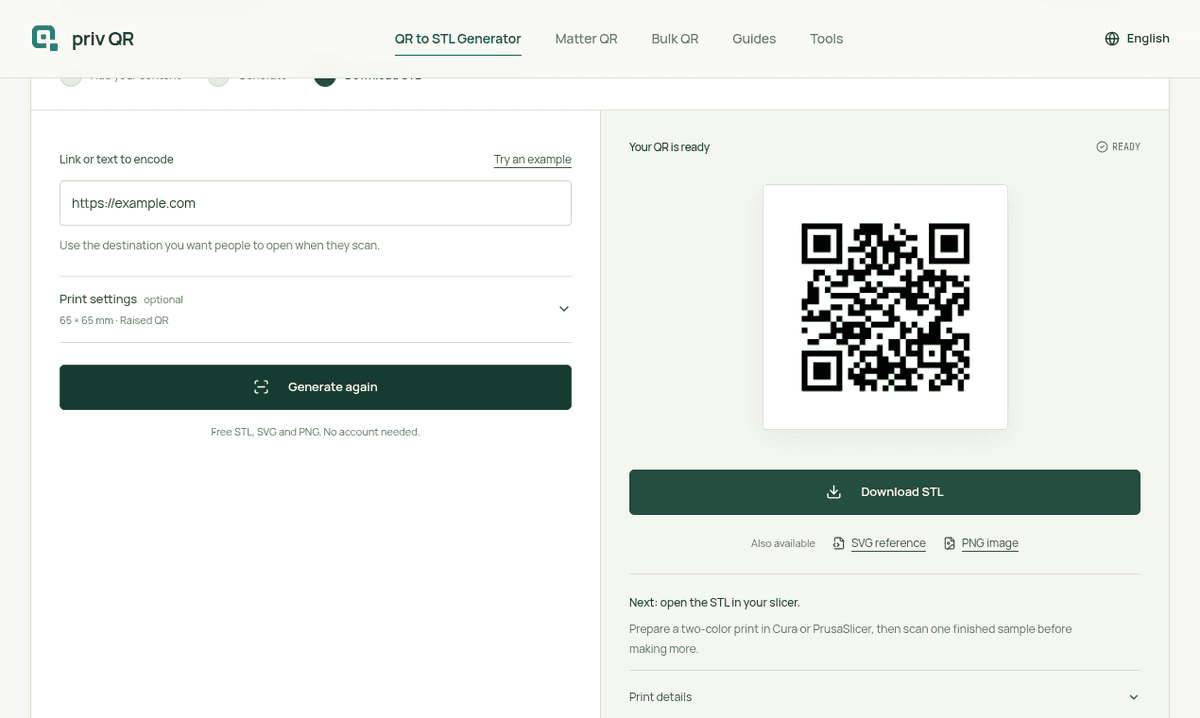Open the English language selector

1137,38
